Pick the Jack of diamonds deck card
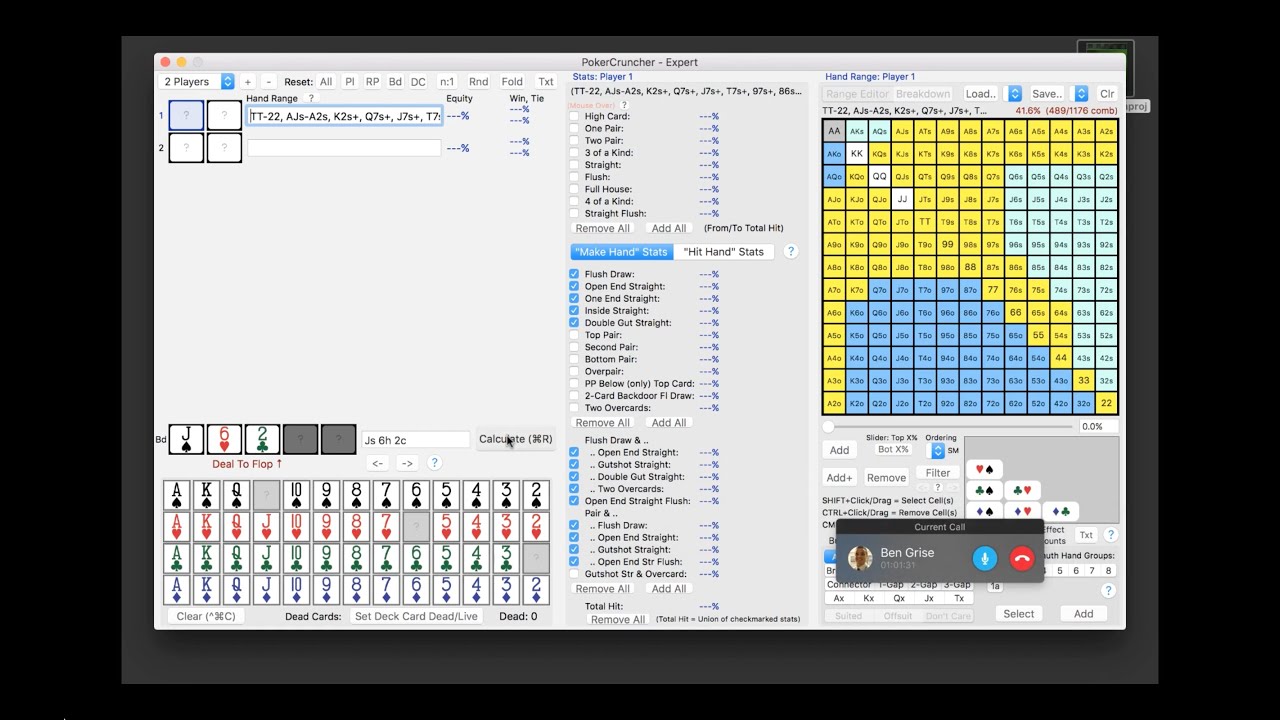This screenshot has height=720, width=1280. 267,589
